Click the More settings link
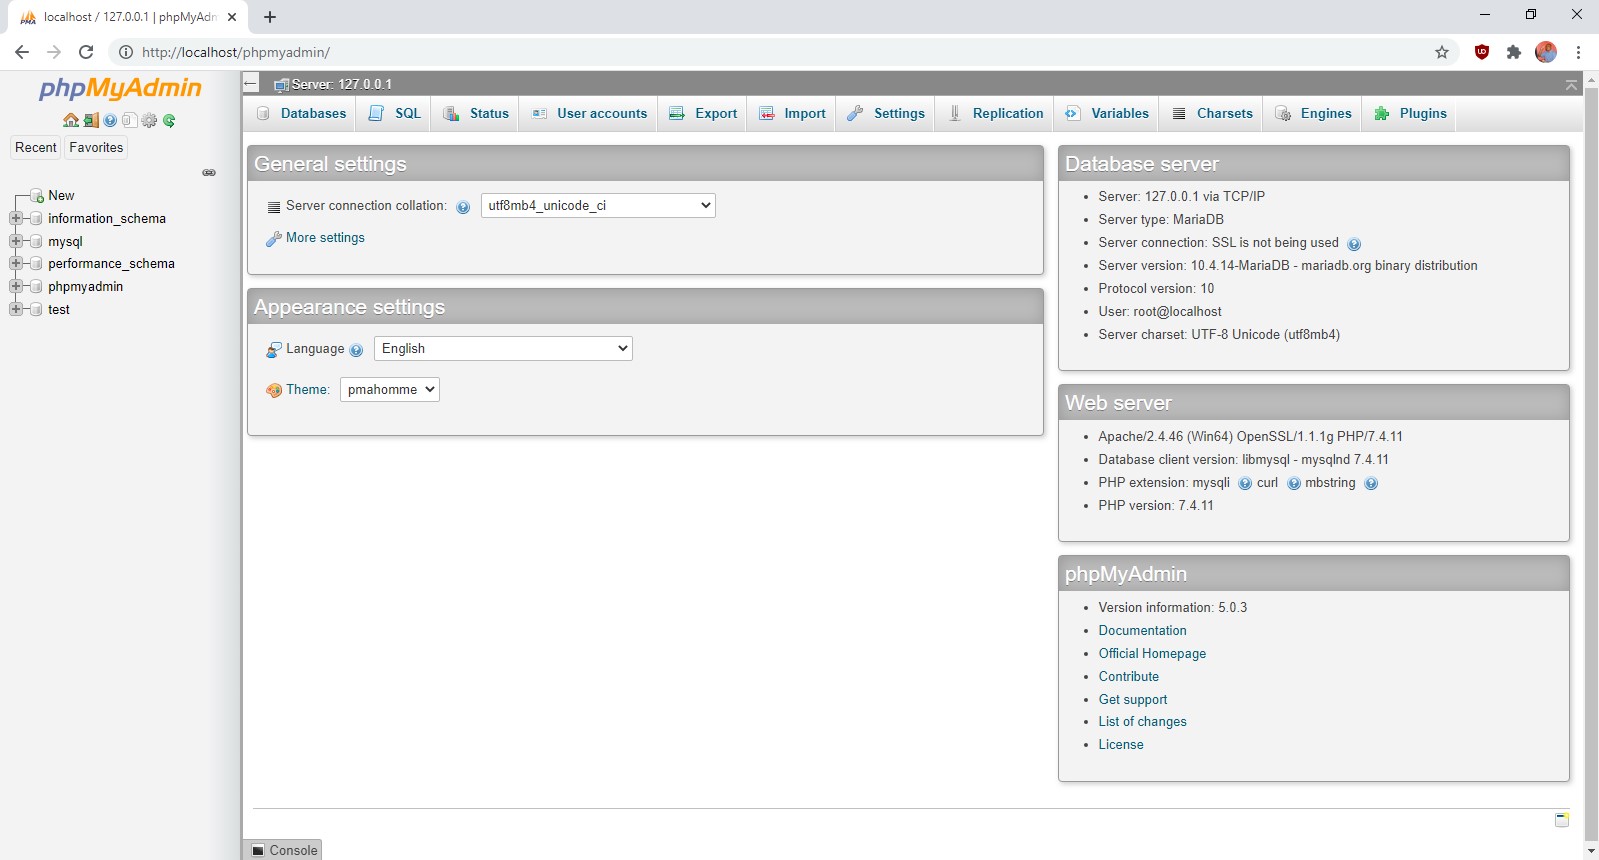This screenshot has height=860, width=1599. 325,238
